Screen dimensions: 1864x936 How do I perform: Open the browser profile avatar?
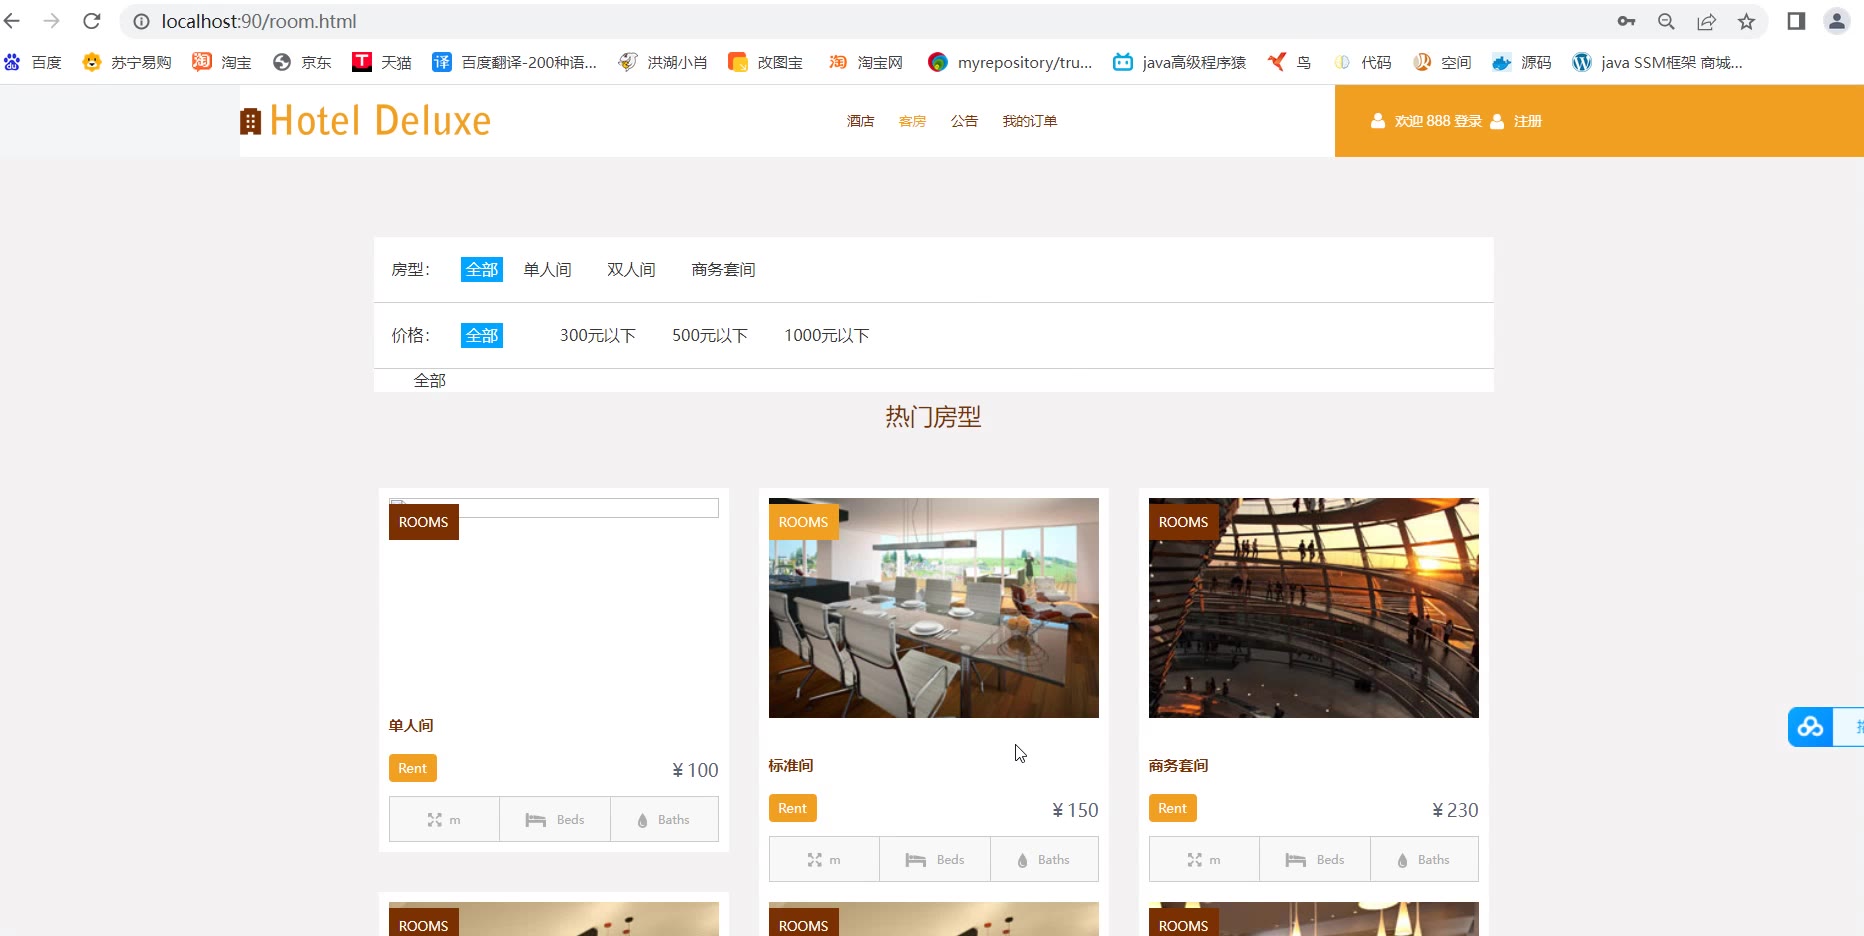tap(1837, 21)
